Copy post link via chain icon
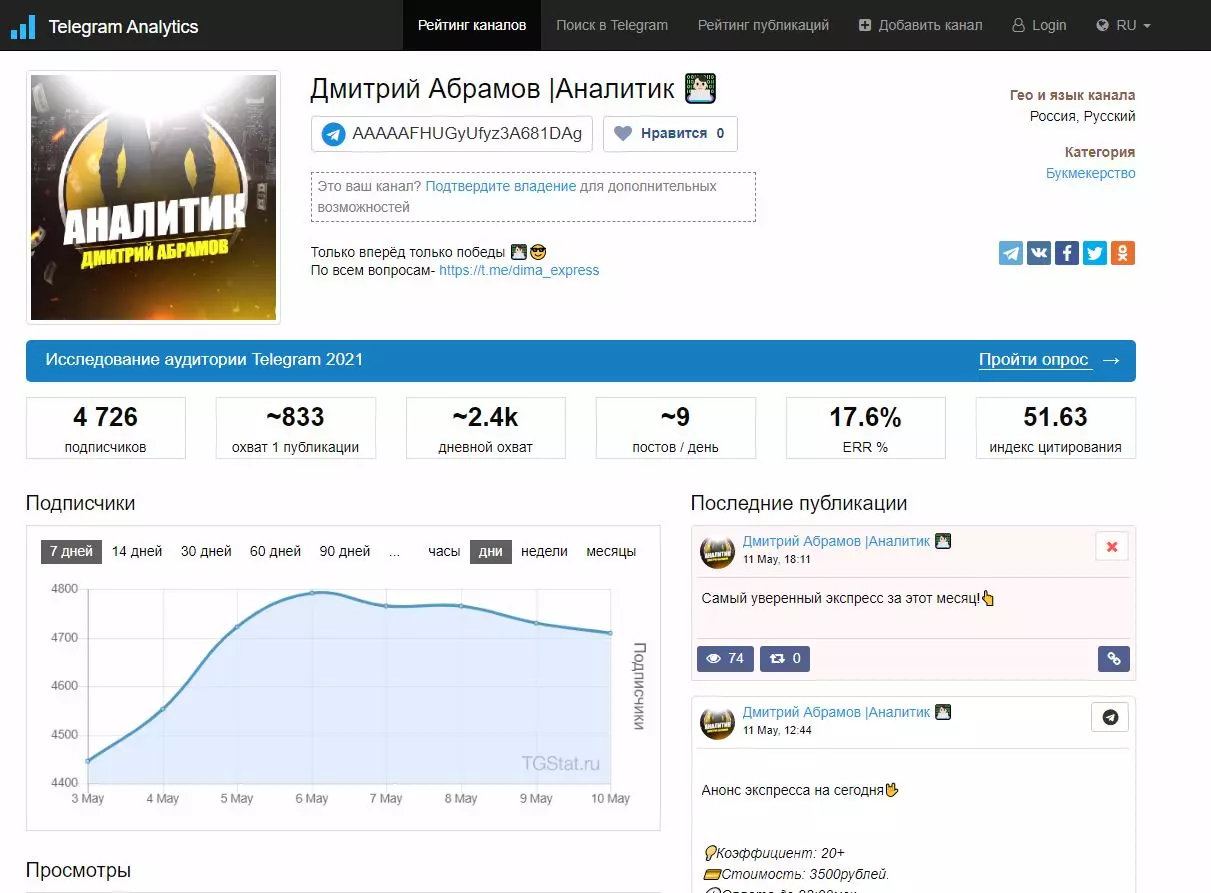Image resolution: width=1211 pixels, height=893 pixels. 1113,658
